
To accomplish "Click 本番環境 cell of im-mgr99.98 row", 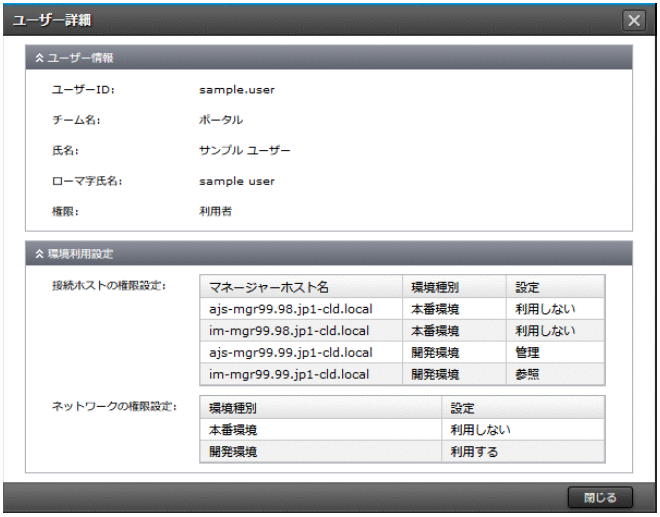I will click(x=454, y=331).
